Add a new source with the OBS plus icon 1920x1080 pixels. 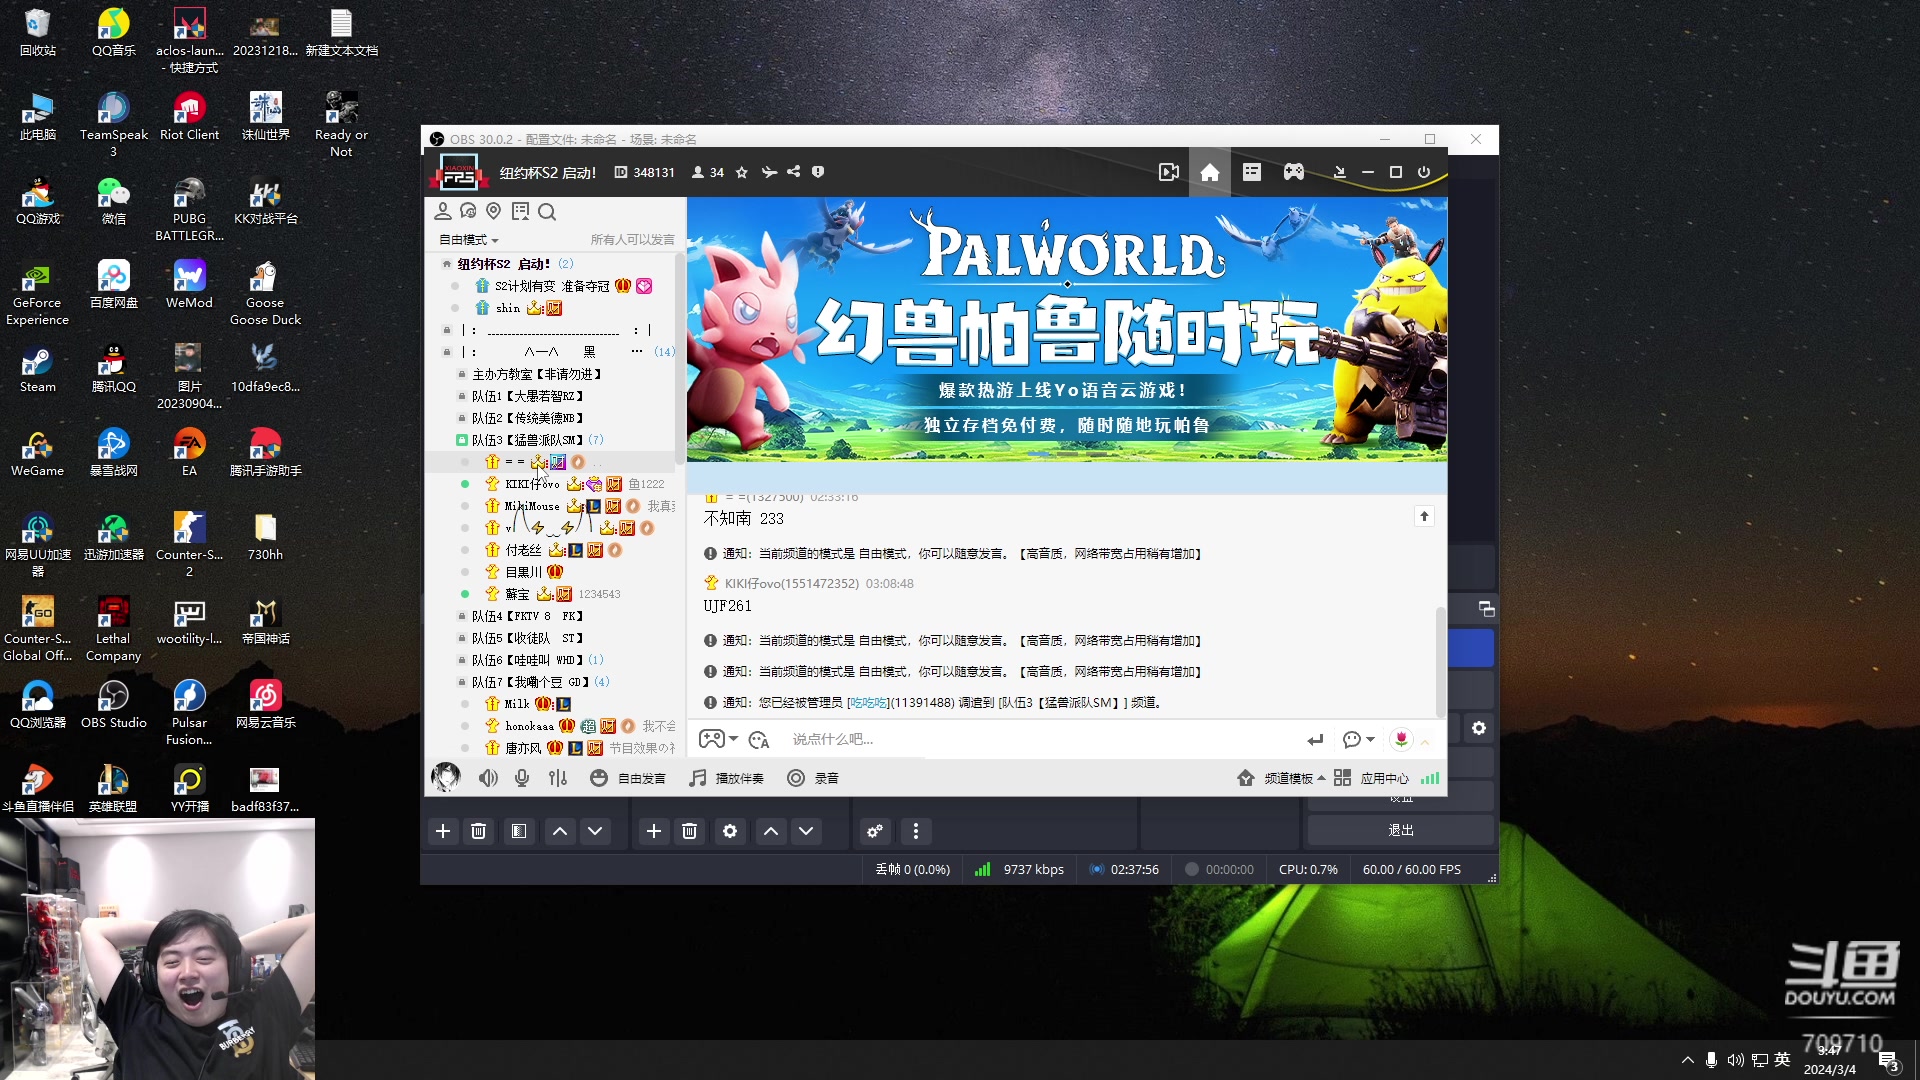[x=654, y=831]
